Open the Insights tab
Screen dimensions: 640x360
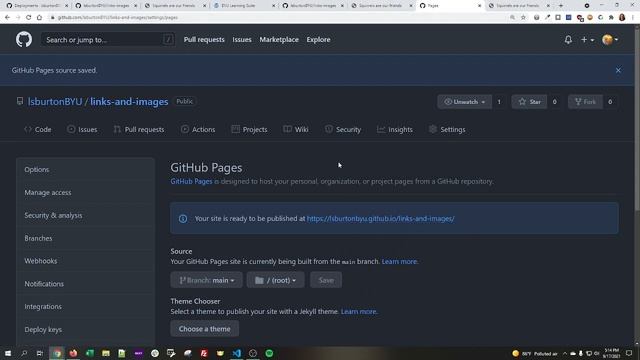click(x=395, y=129)
